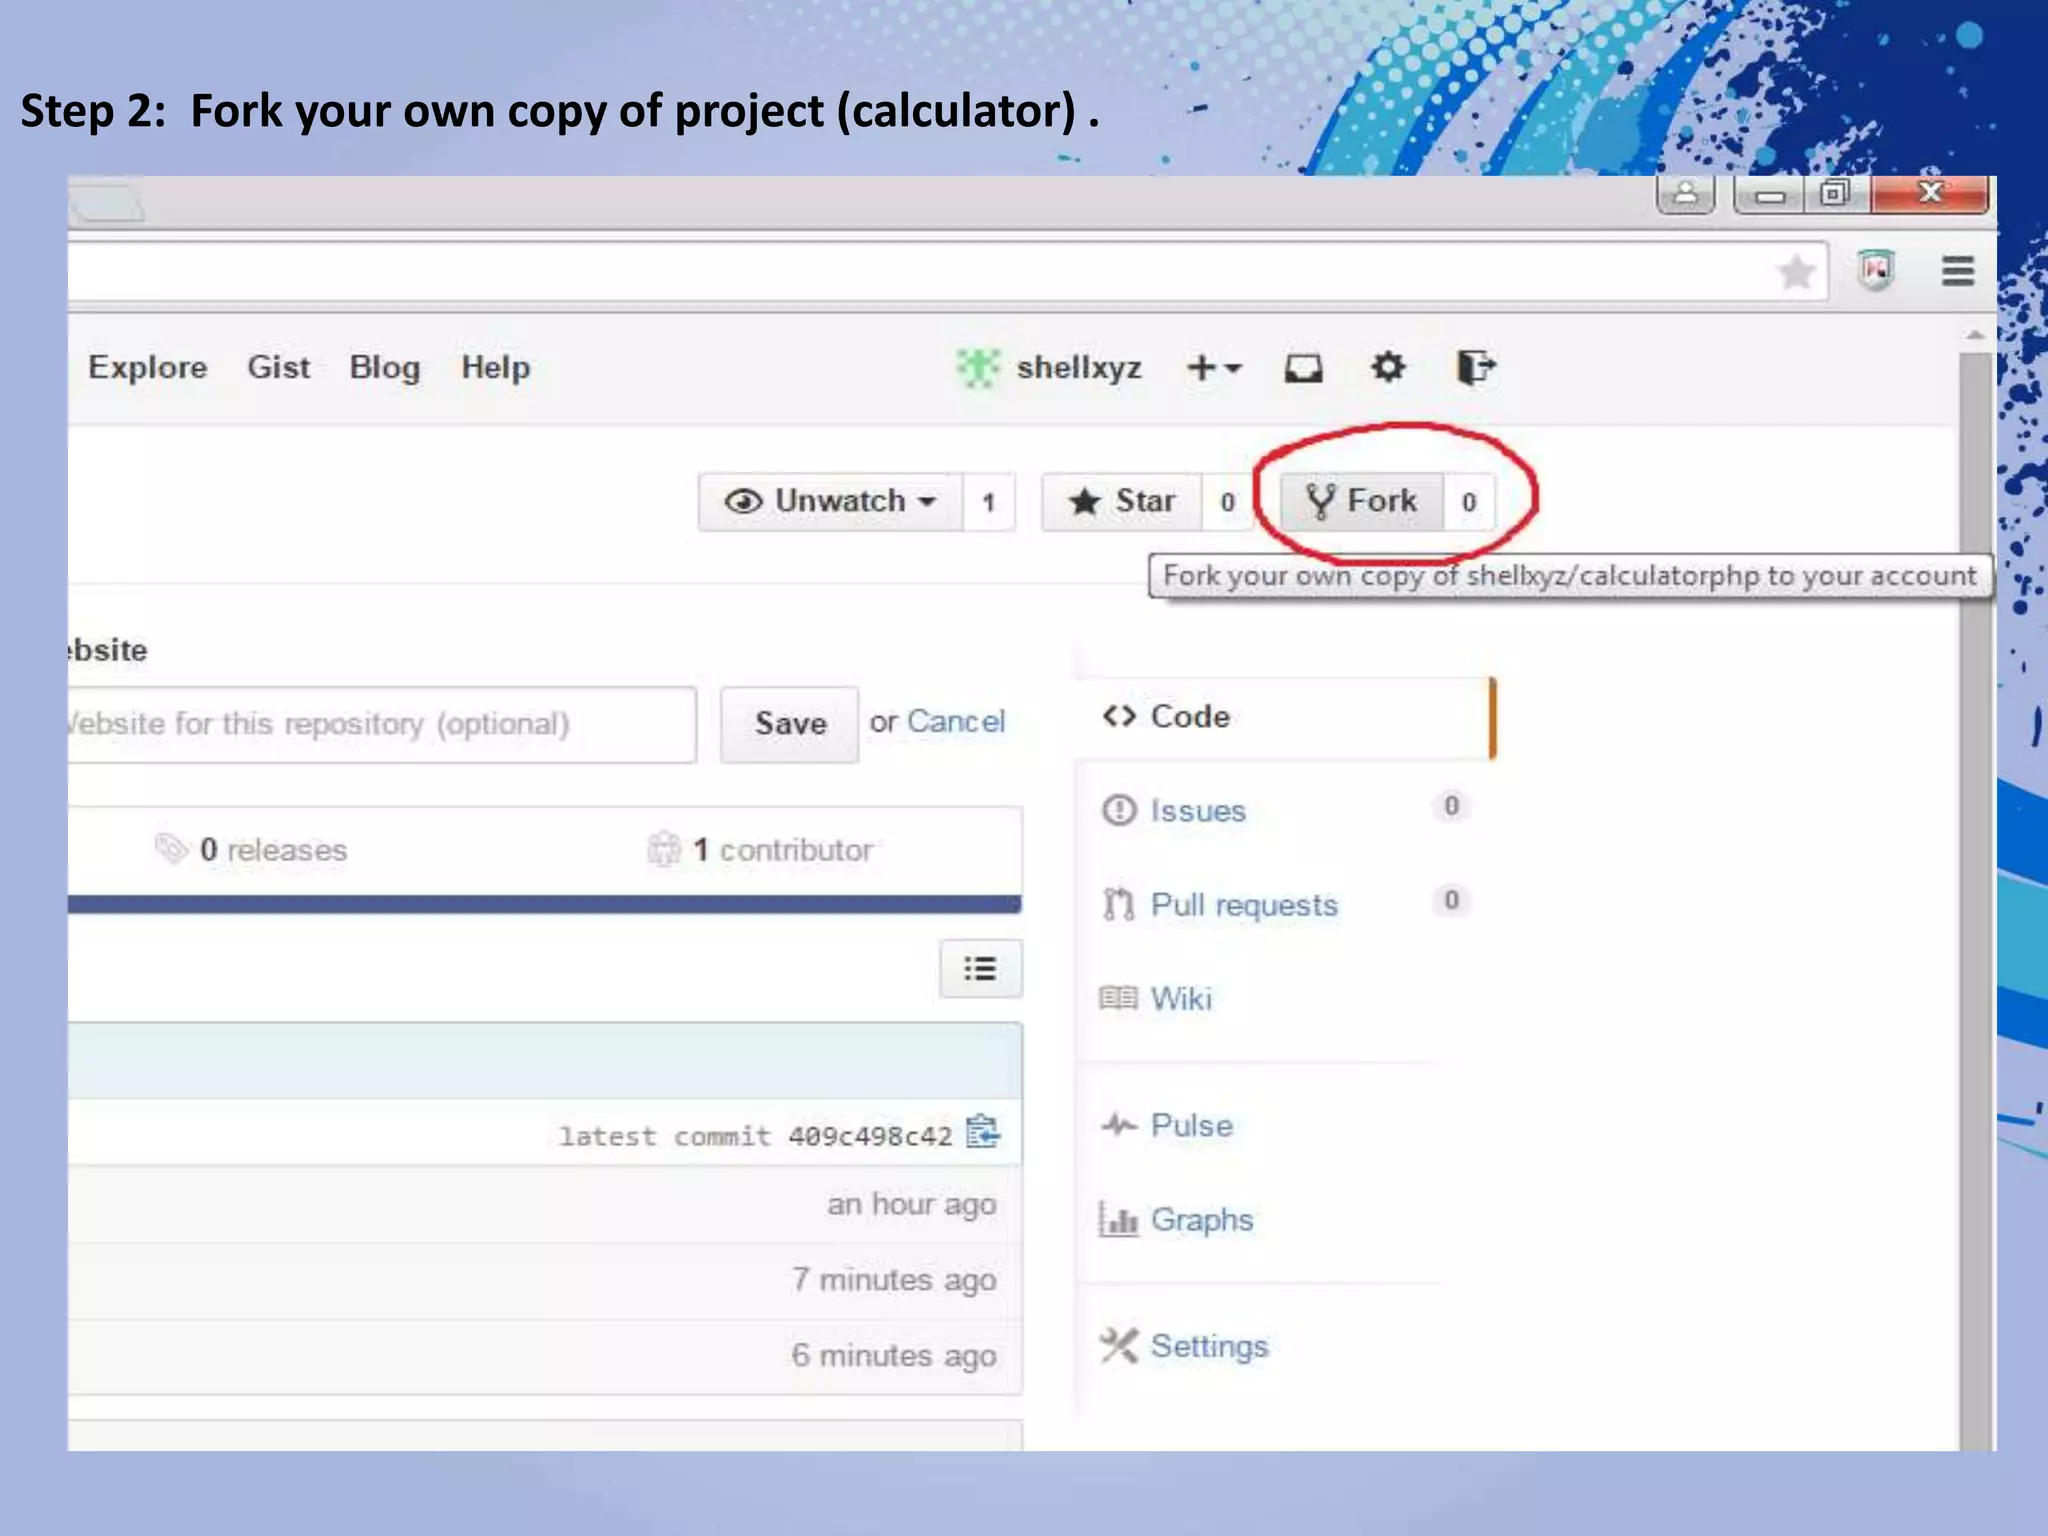Screen dimensions: 2048x1536
Task: Click the Save button
Action: pyautogui.click(x=790, y=724)
